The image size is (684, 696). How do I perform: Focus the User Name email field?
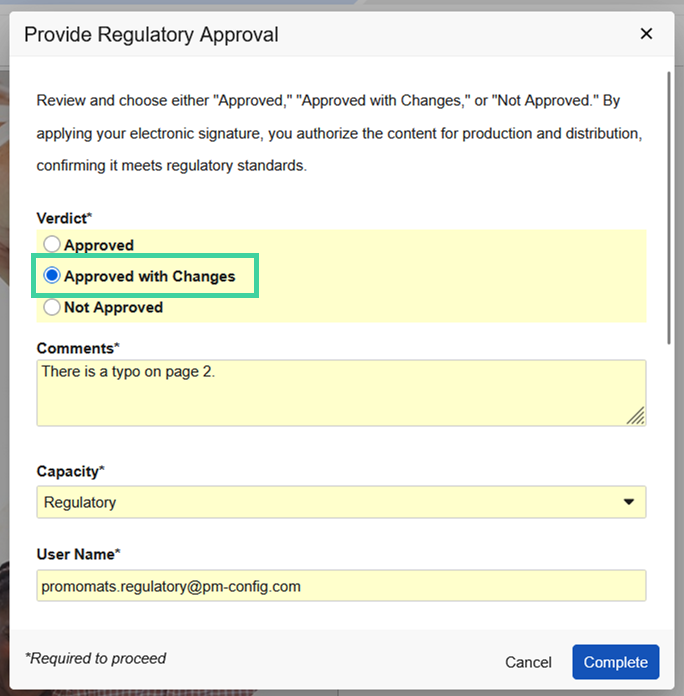341,586
